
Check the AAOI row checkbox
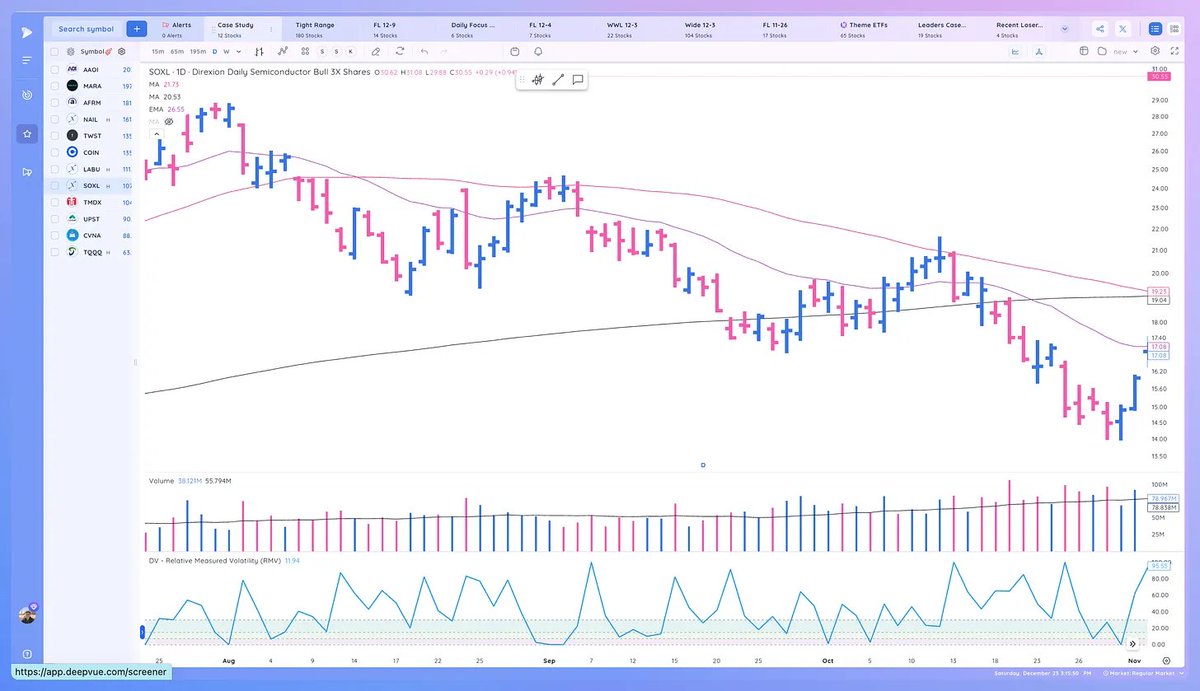(54, 70)
